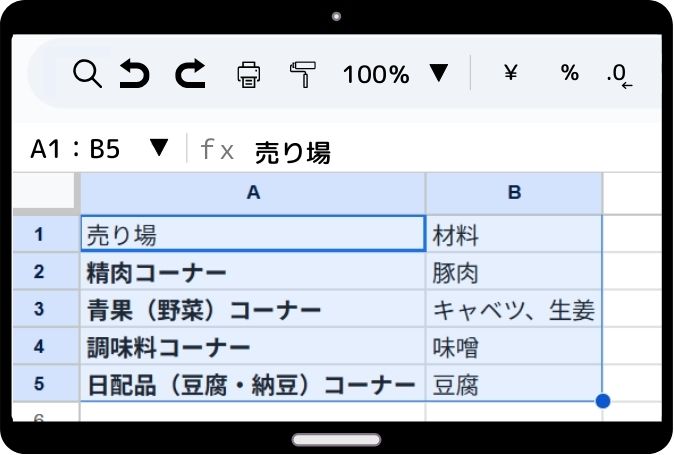Decrease decimal places
674x455 pixels.
[619, 74]
